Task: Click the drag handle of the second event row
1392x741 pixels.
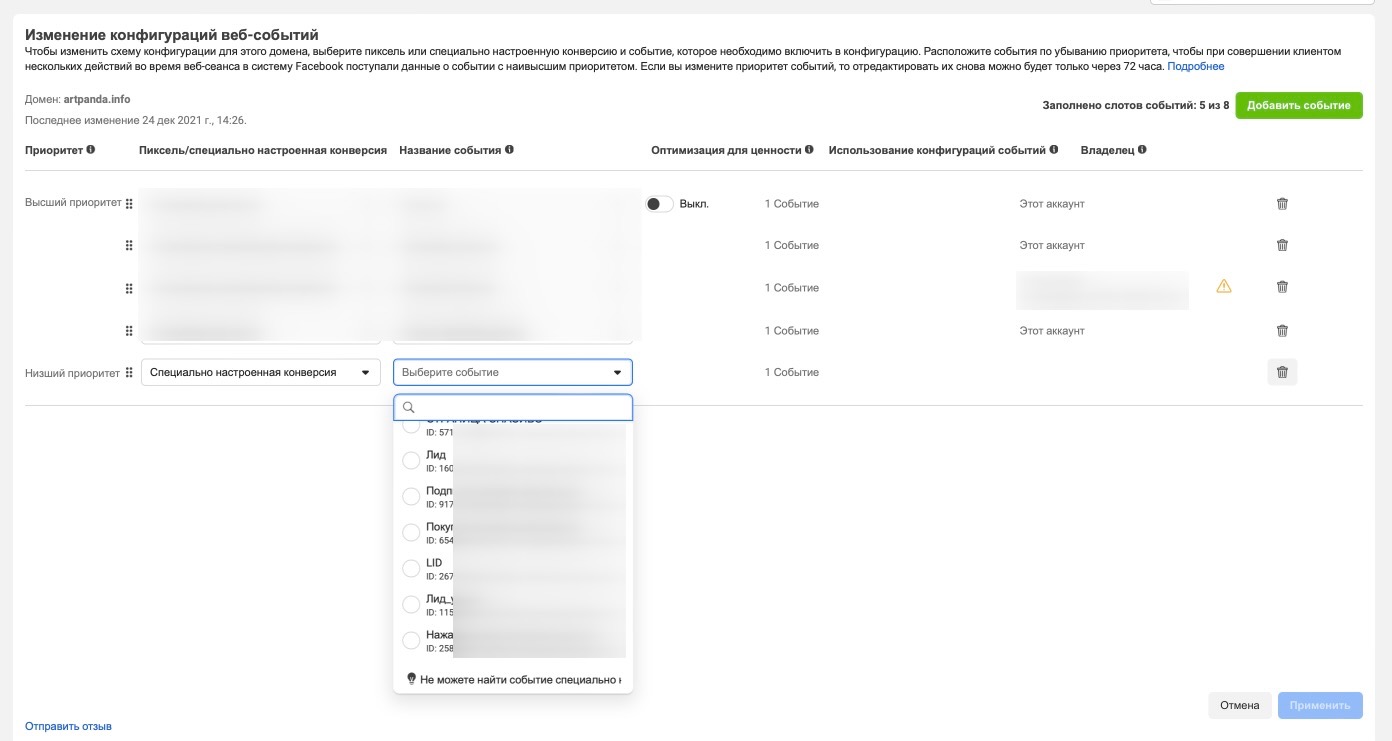Action: (x=129, y=245)
